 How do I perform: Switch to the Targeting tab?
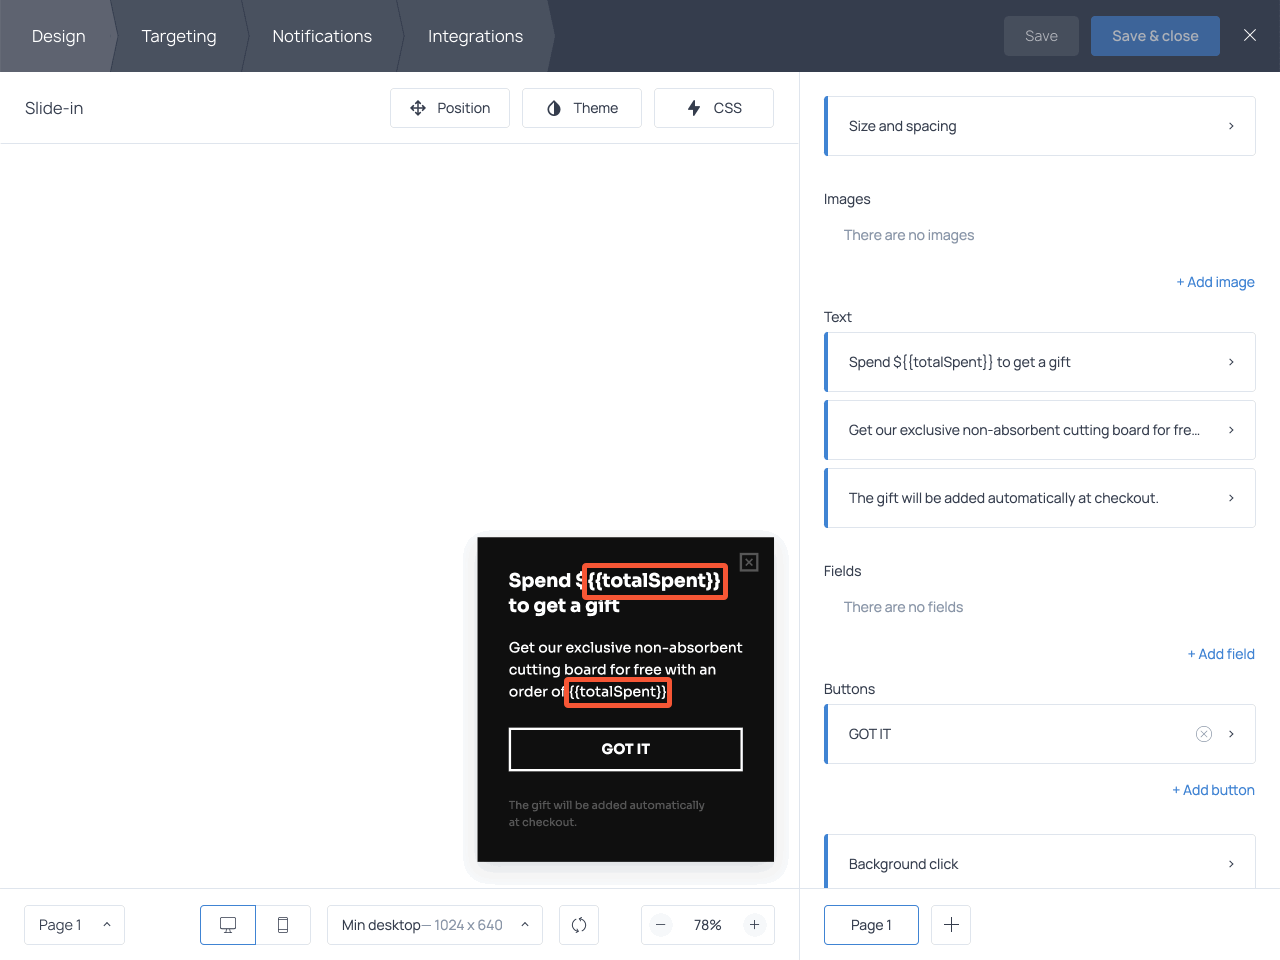coord(179,36)
